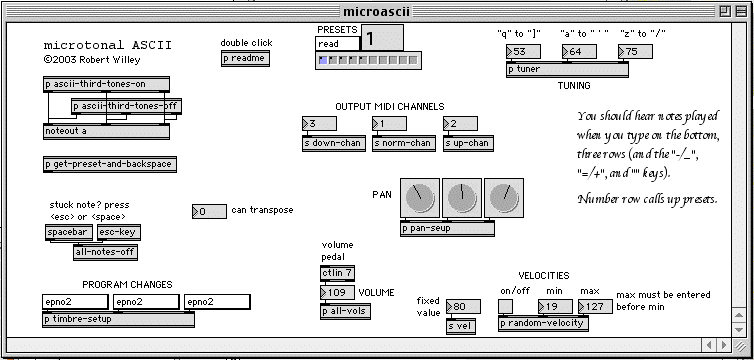Select the s up-chan send object

tap(468, 144)
